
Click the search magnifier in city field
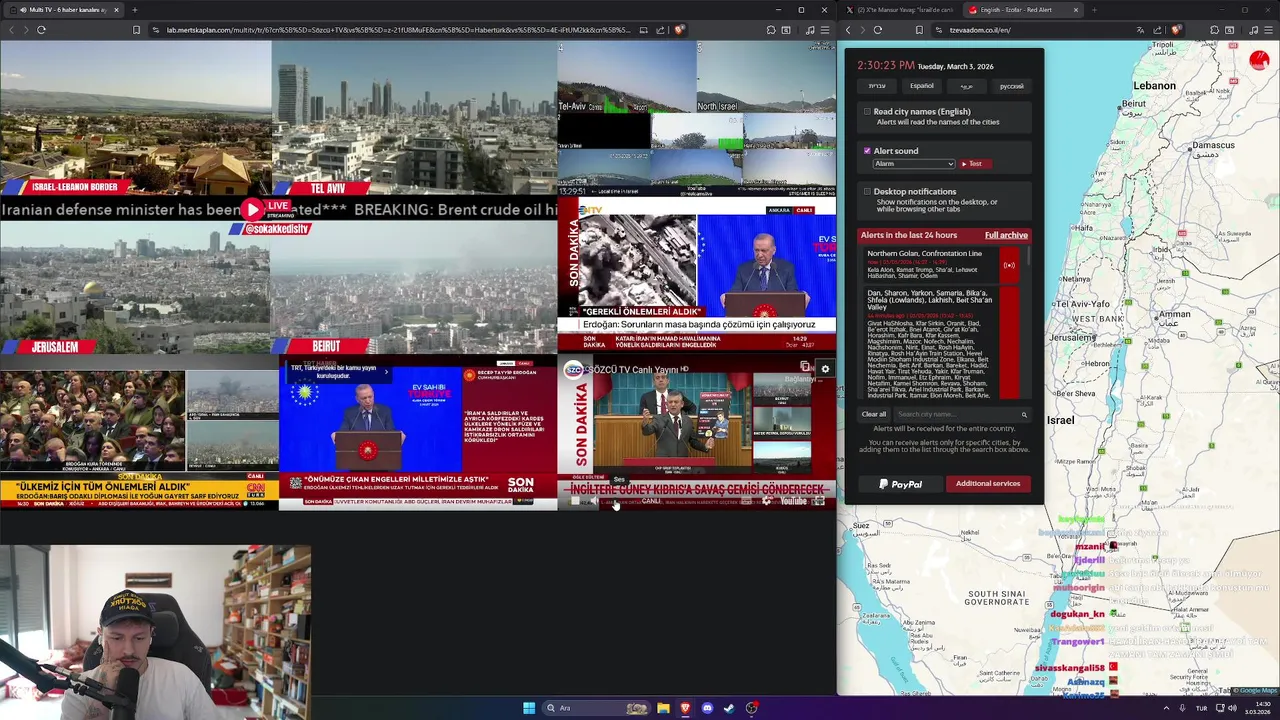click(x=1024, y=414)
